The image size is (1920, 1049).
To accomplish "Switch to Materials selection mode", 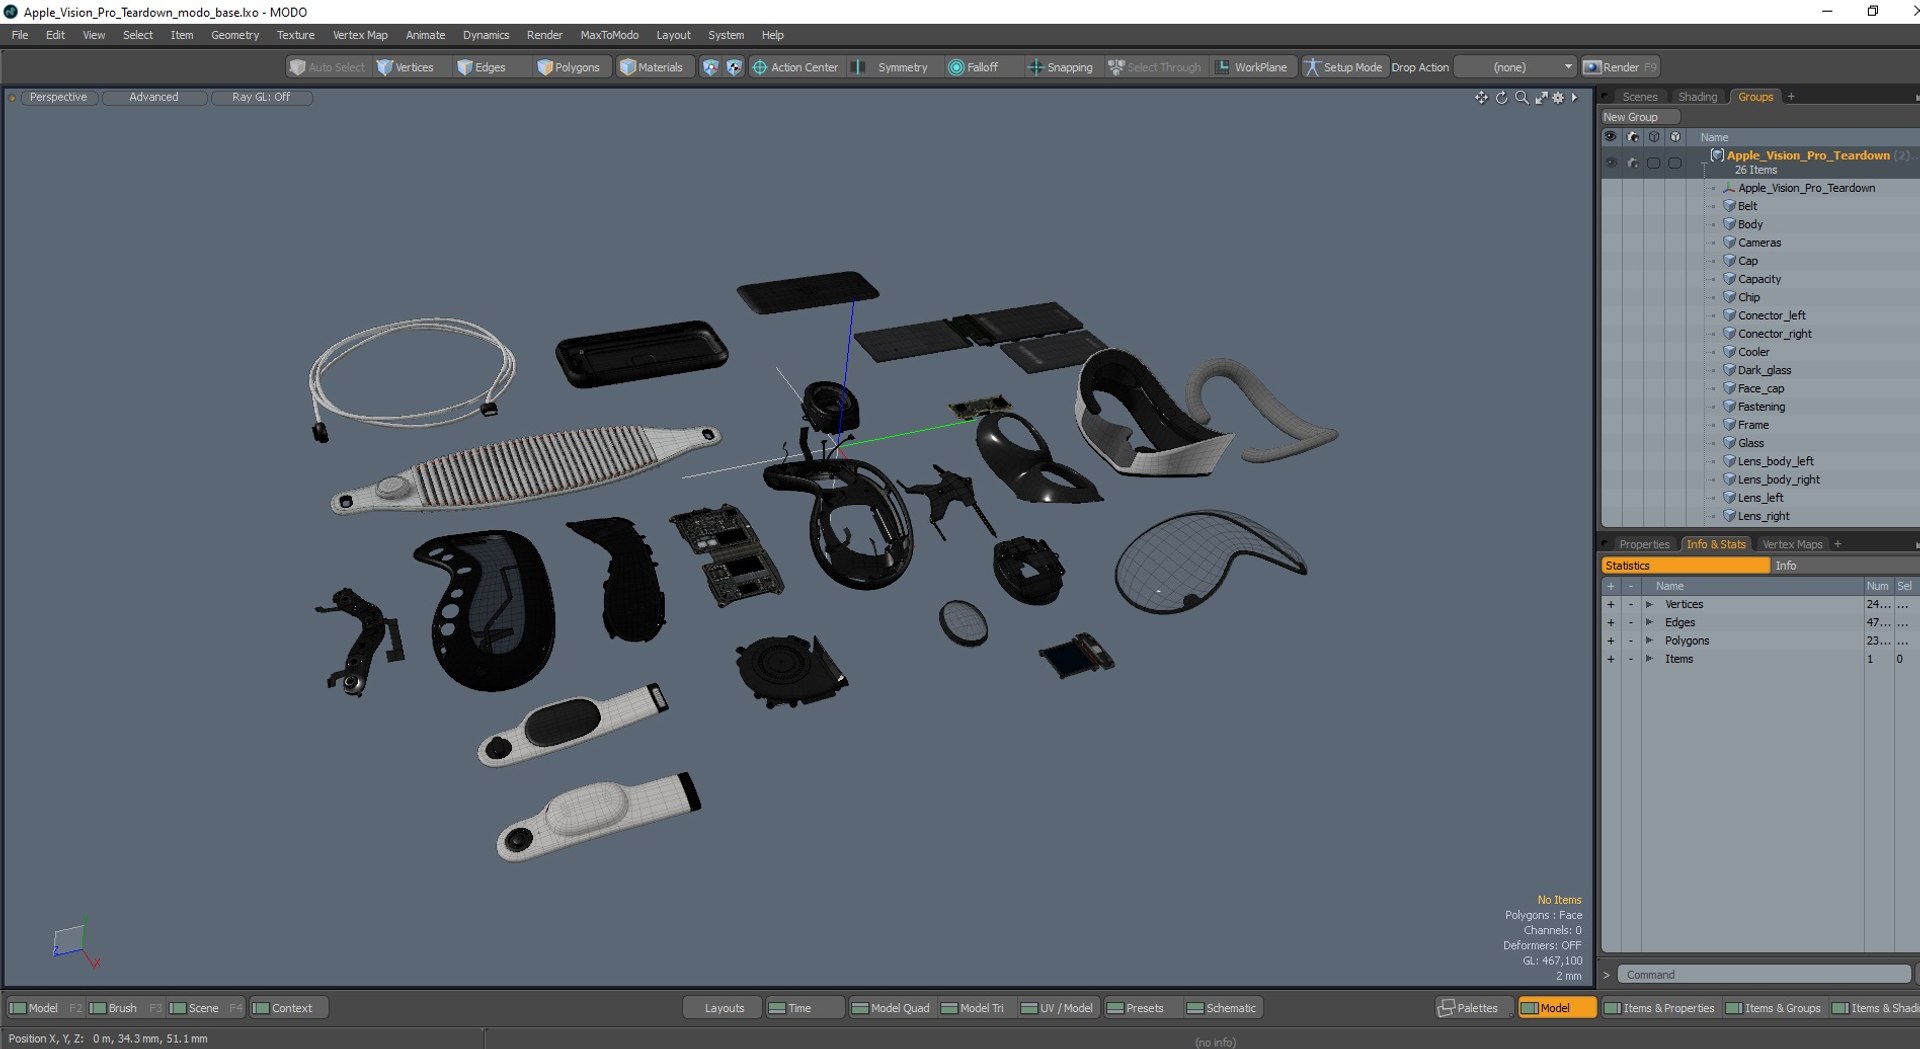I will 651,67.
